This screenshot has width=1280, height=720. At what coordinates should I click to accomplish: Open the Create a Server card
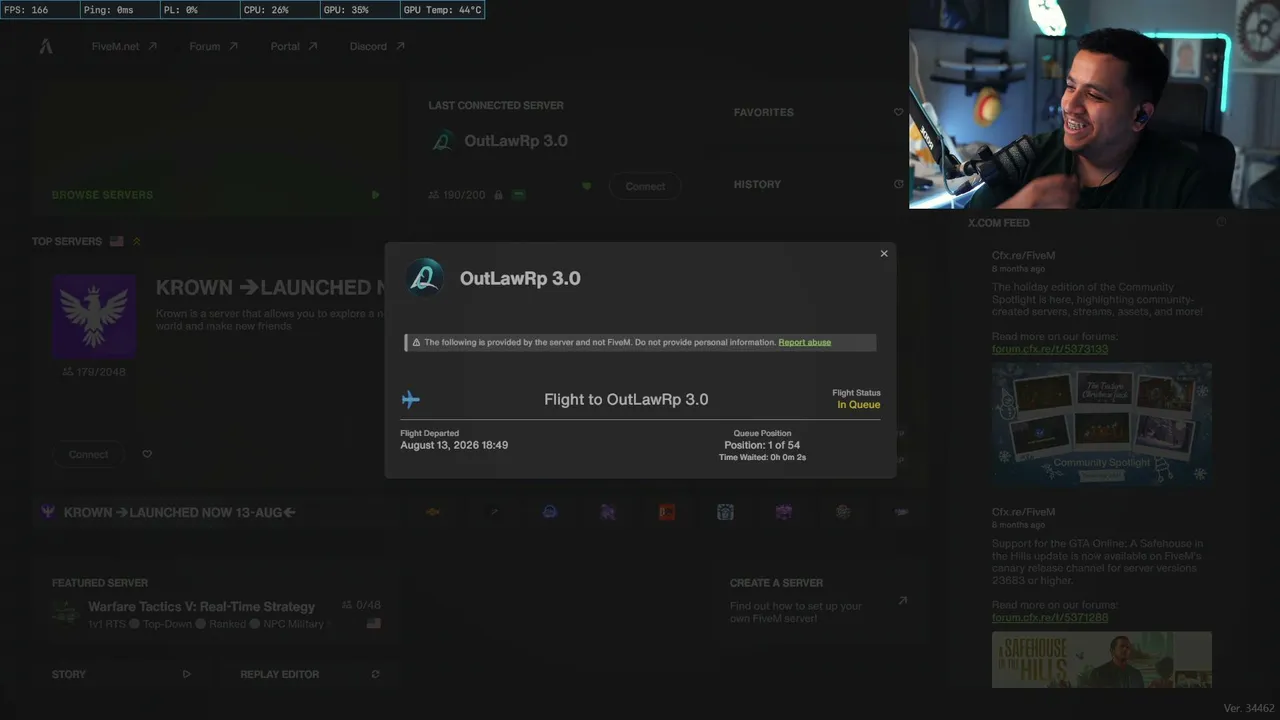(818, 600)
